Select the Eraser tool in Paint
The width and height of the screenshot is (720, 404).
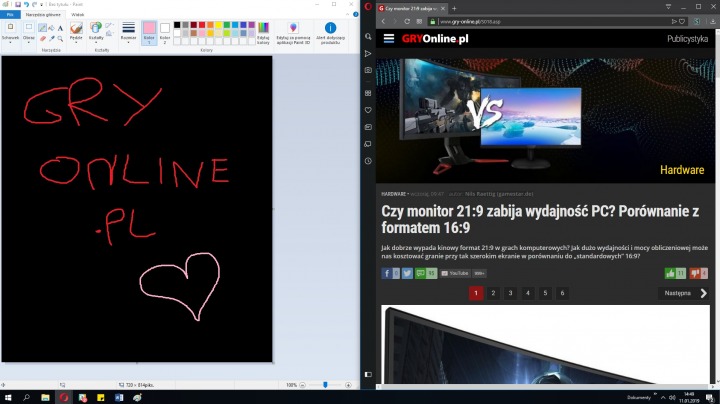coord(43,38)
